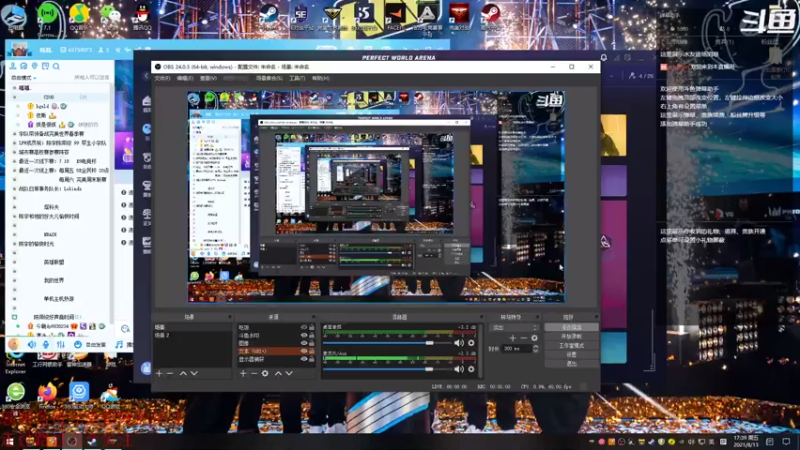This screenshot has height=450, width=800.
Task: Mute Mic/Aux speaker icon in mixer
Action: coord(459,369)
